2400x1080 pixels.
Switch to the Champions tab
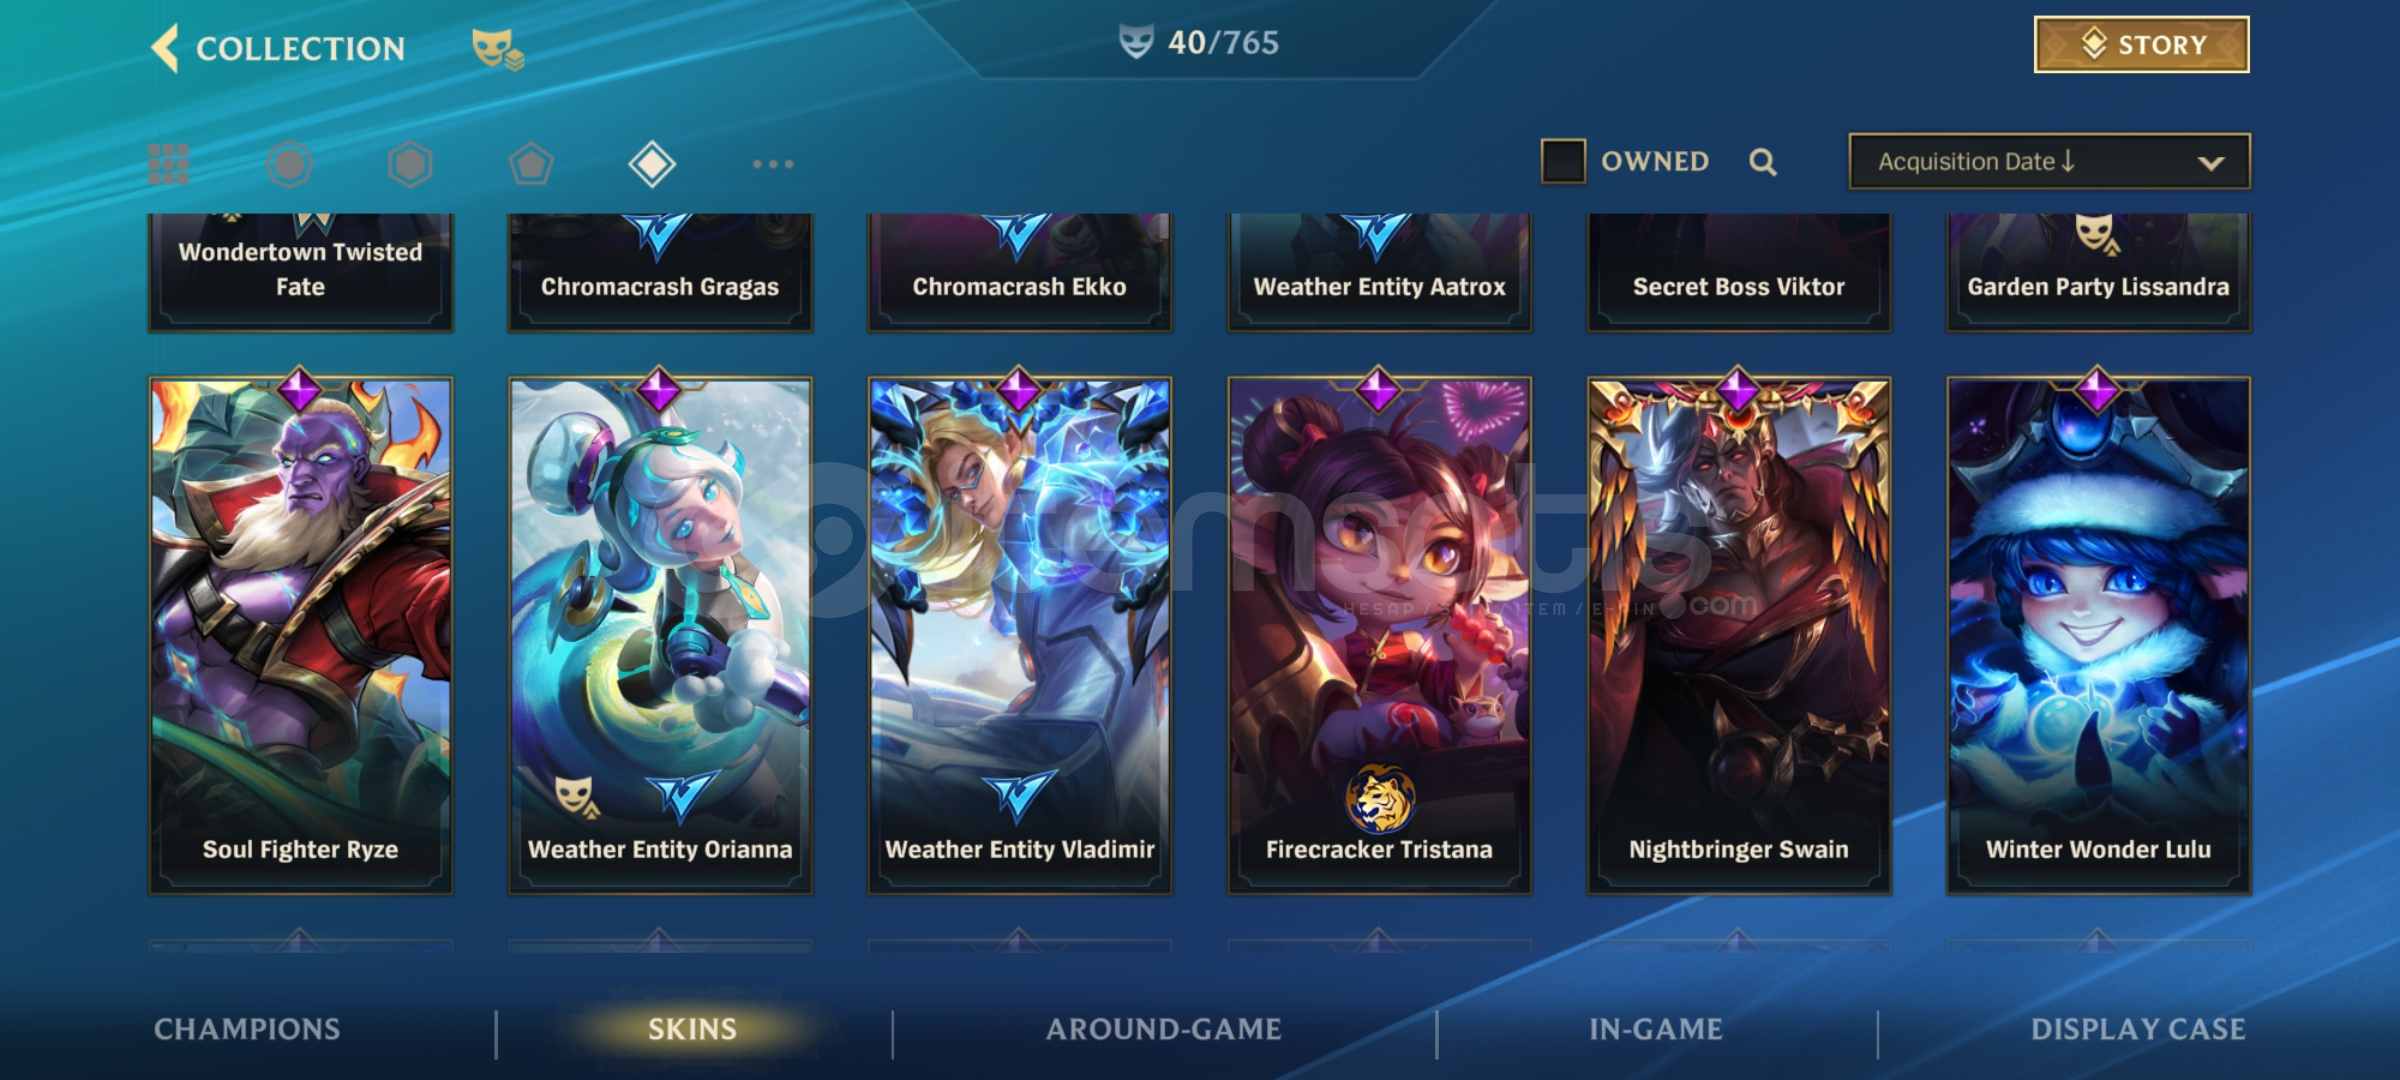(247, 1029)
